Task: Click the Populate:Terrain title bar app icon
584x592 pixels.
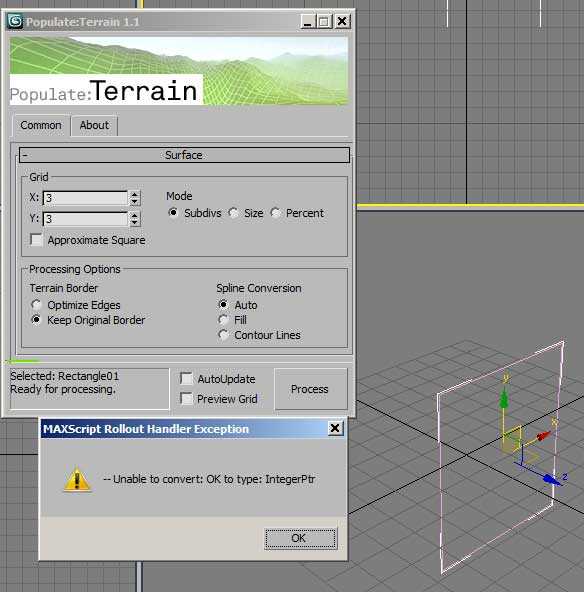Action: click(15, 22)
